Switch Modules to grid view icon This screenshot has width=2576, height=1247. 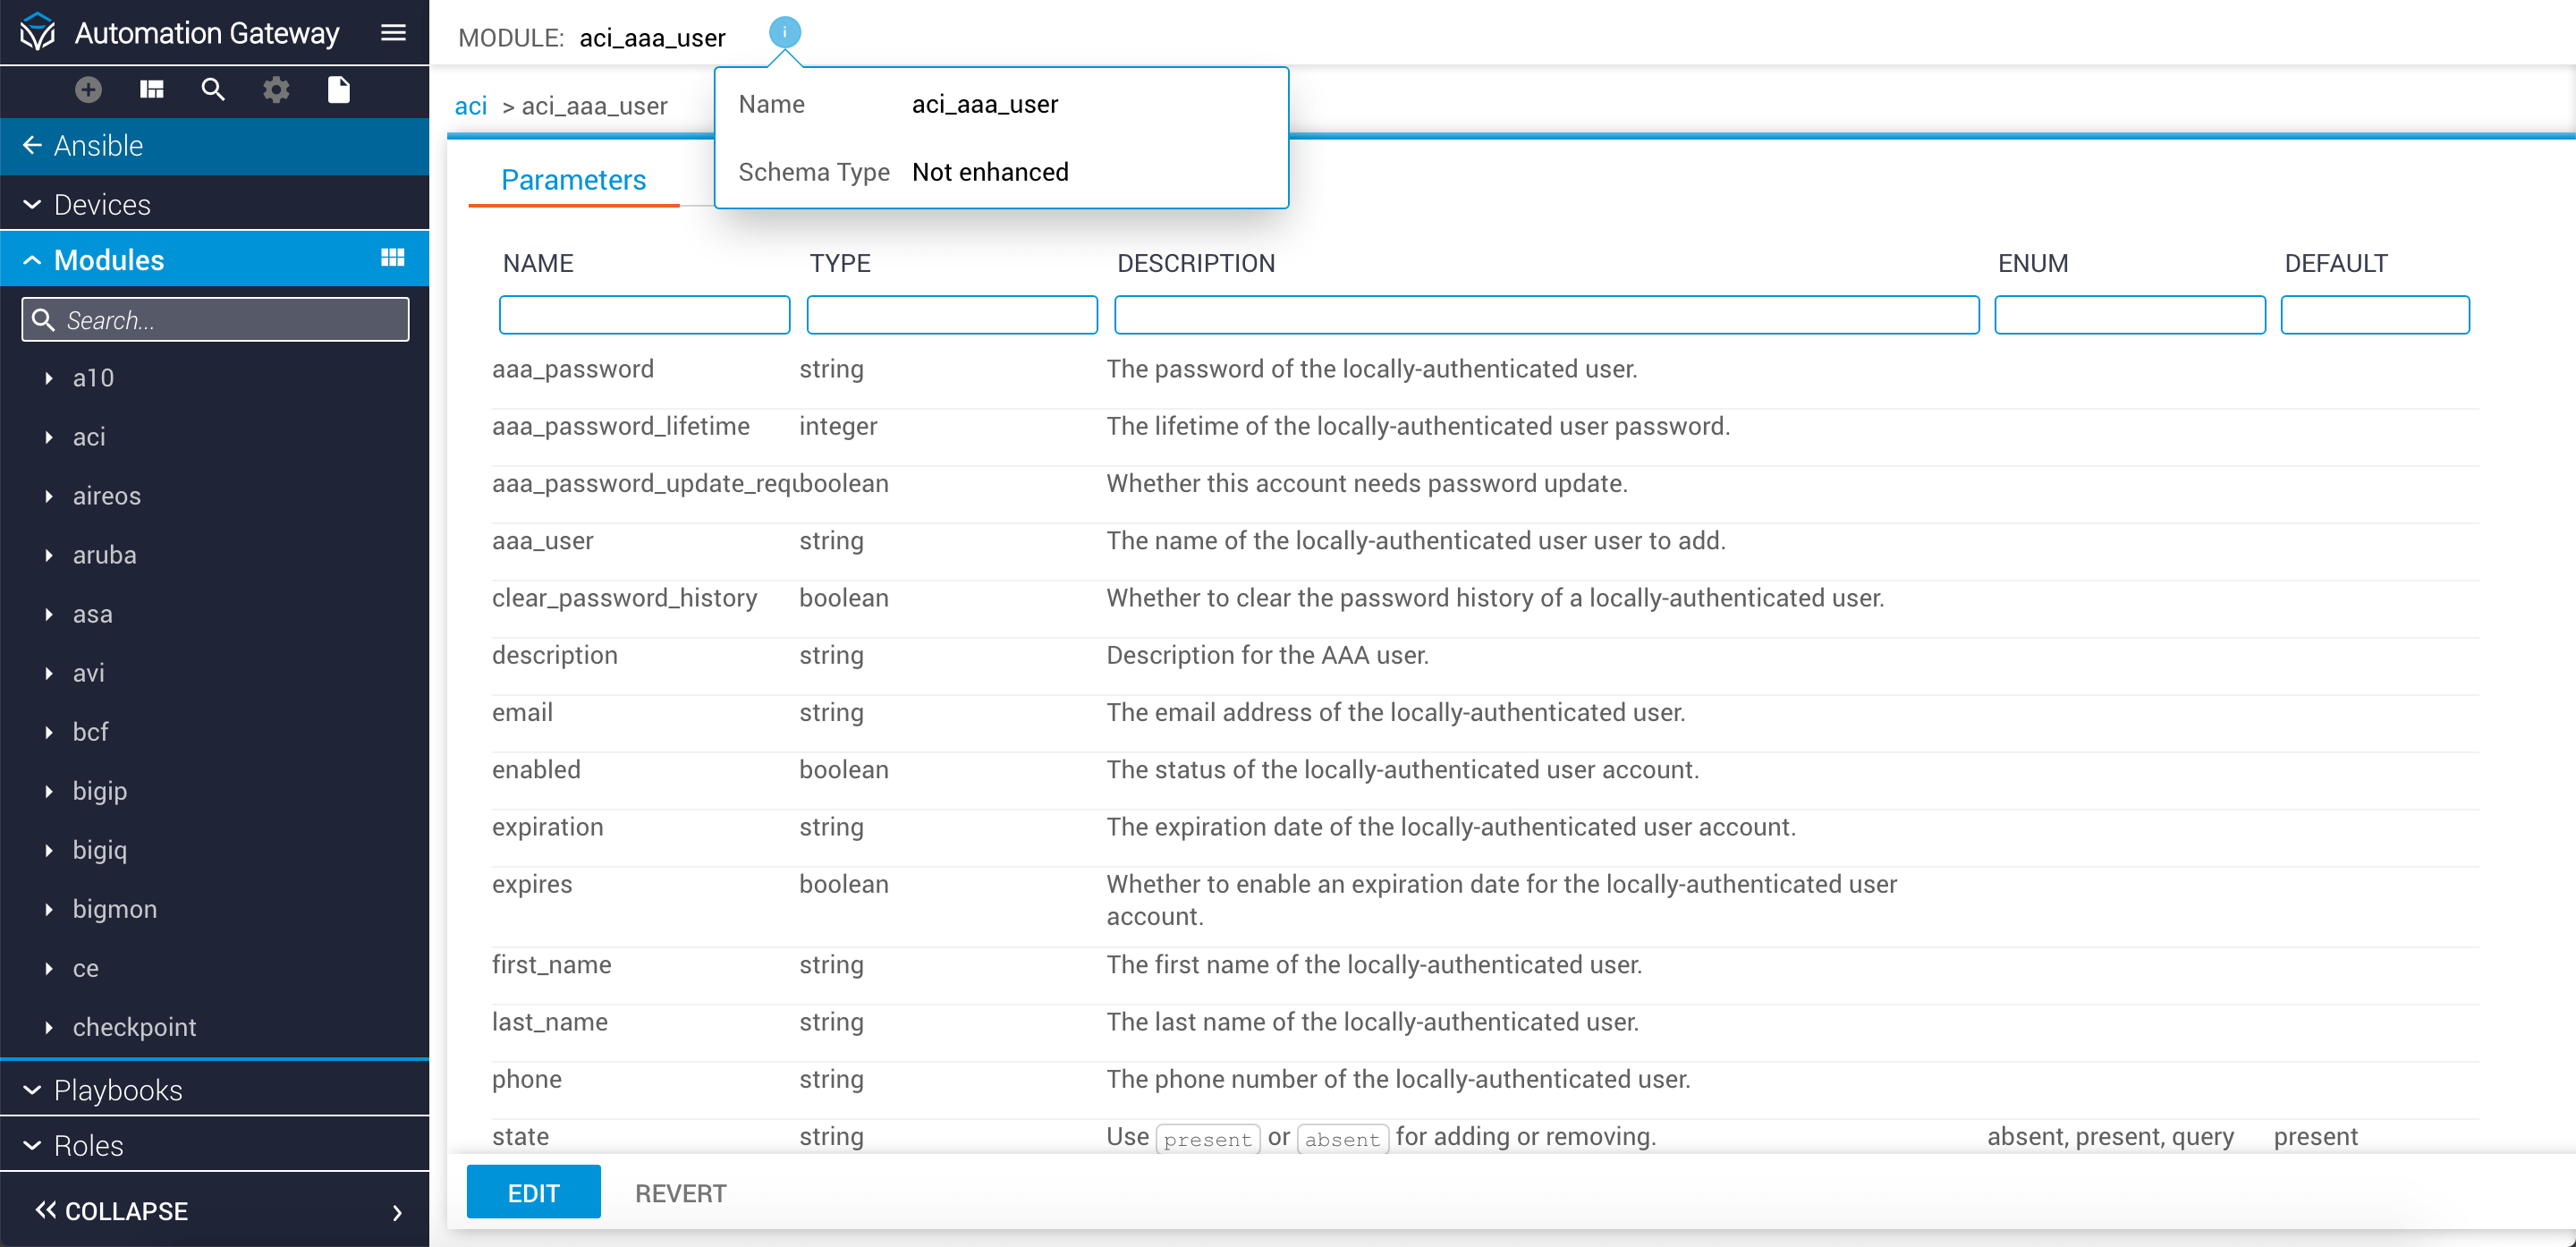(392, 258)
